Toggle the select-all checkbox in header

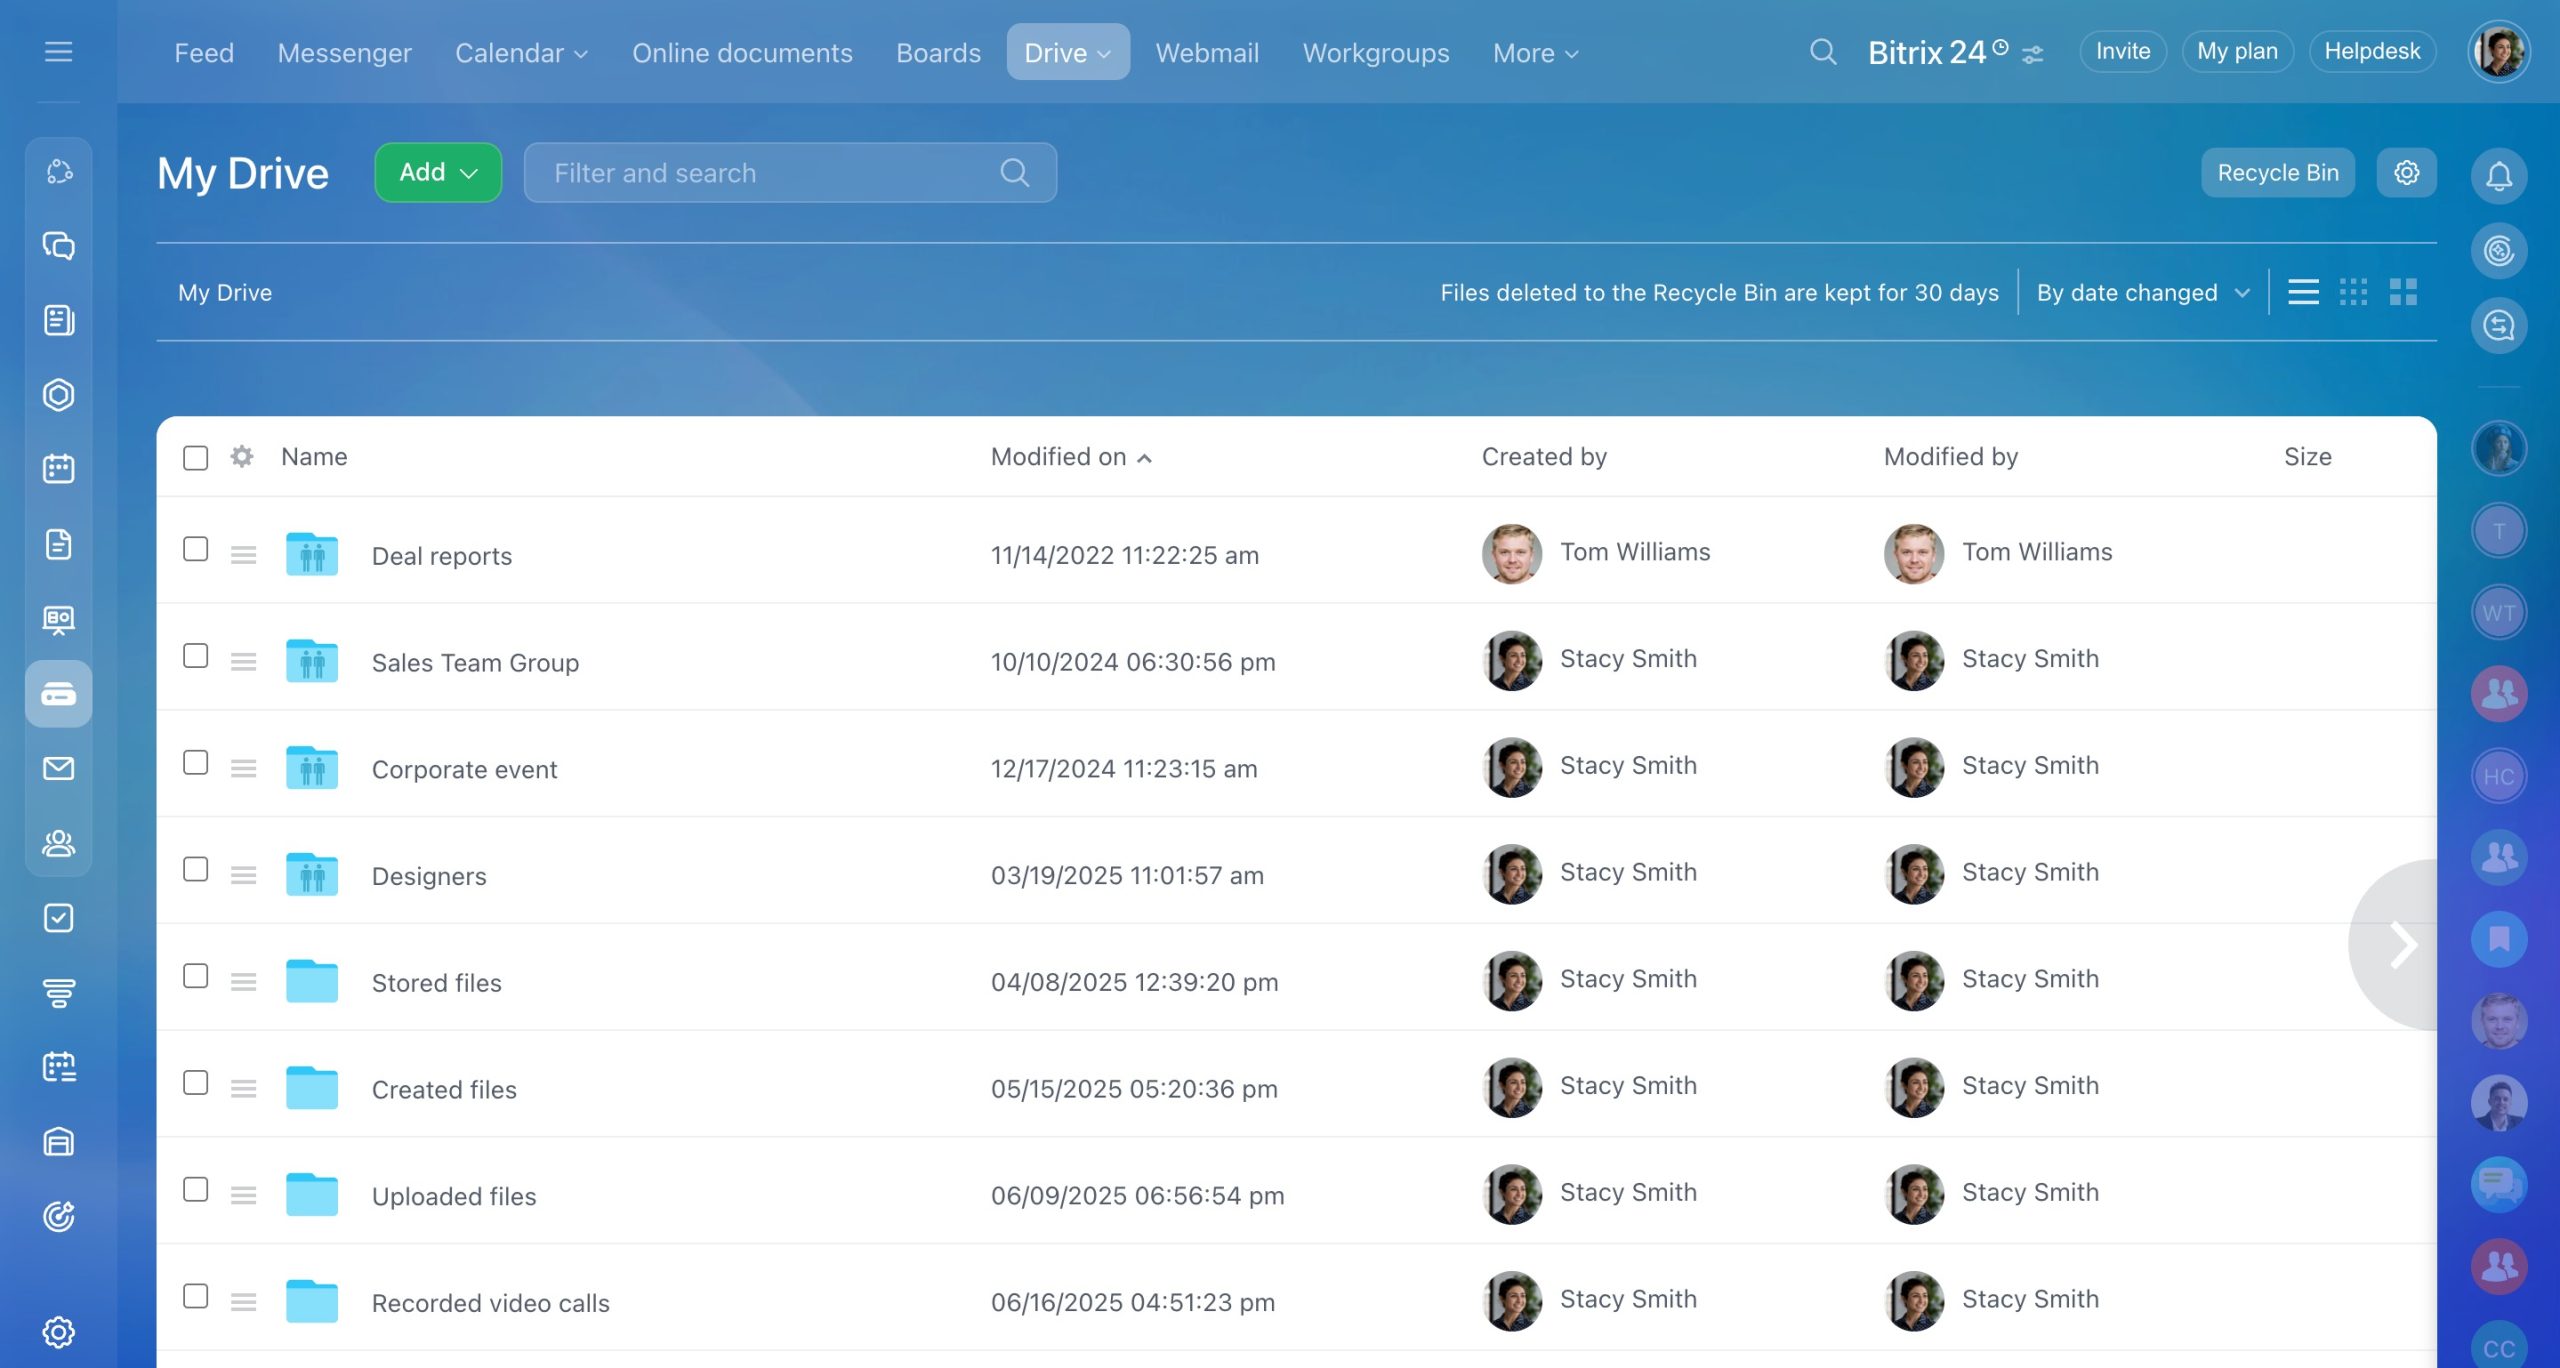tap(196, 458)
